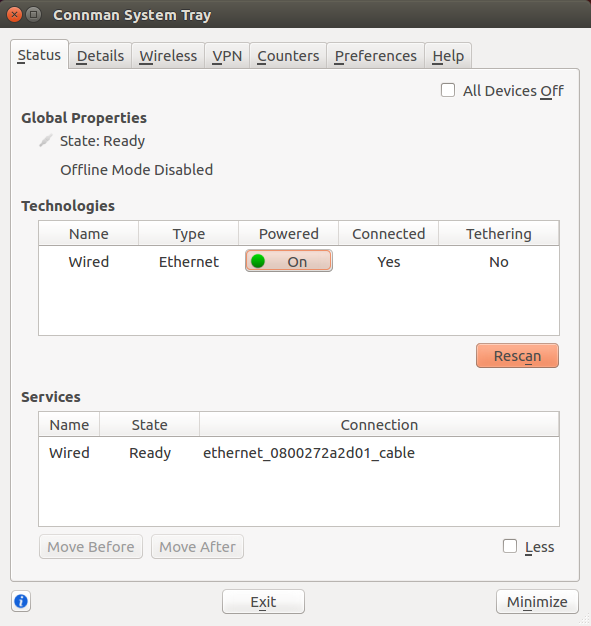591x626 pixels.
Task: Click the connection state plug icon
Action: pyautogui.click(x=46, y=141)
